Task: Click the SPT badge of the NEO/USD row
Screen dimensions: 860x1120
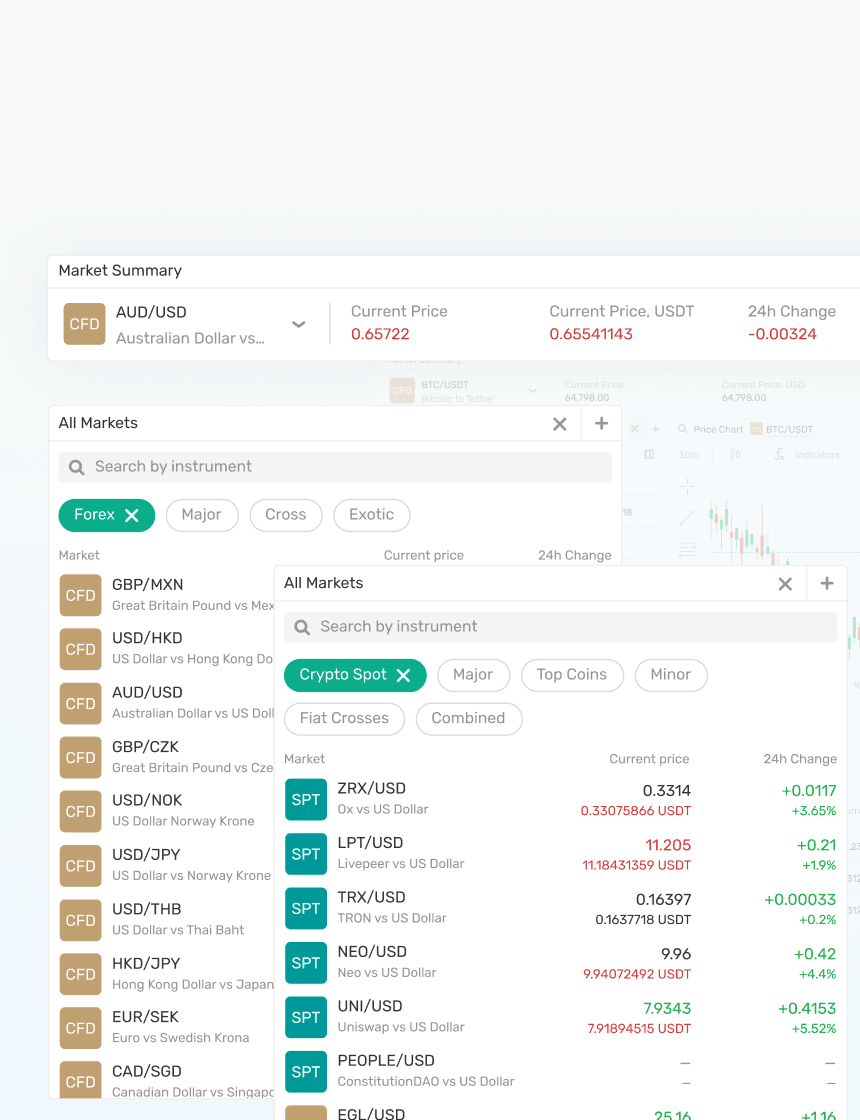Action: 306,963
